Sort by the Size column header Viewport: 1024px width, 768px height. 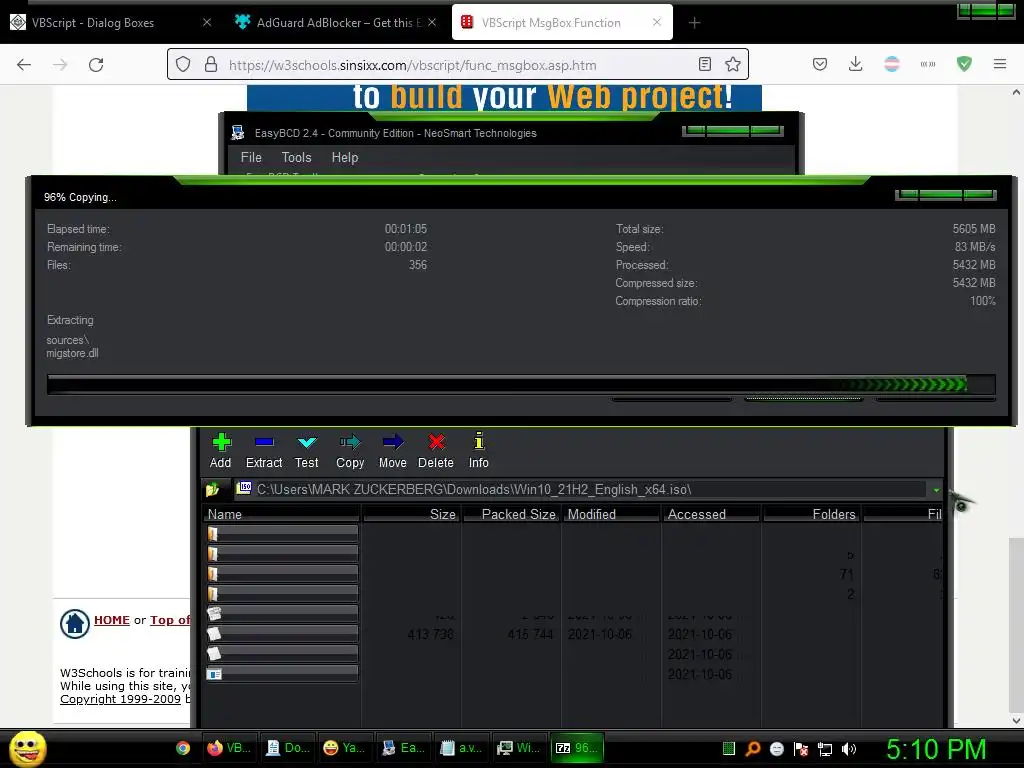[412, 514]
